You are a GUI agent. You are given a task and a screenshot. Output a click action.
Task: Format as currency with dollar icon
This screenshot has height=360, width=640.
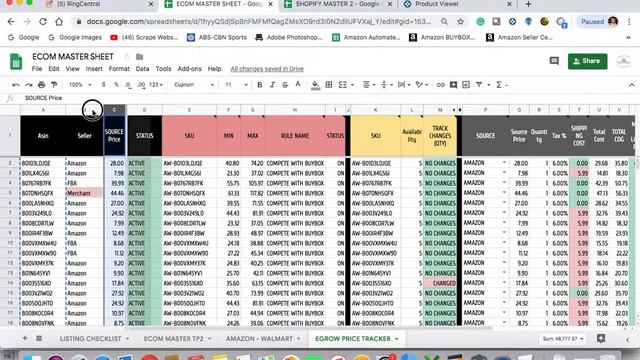104,85
